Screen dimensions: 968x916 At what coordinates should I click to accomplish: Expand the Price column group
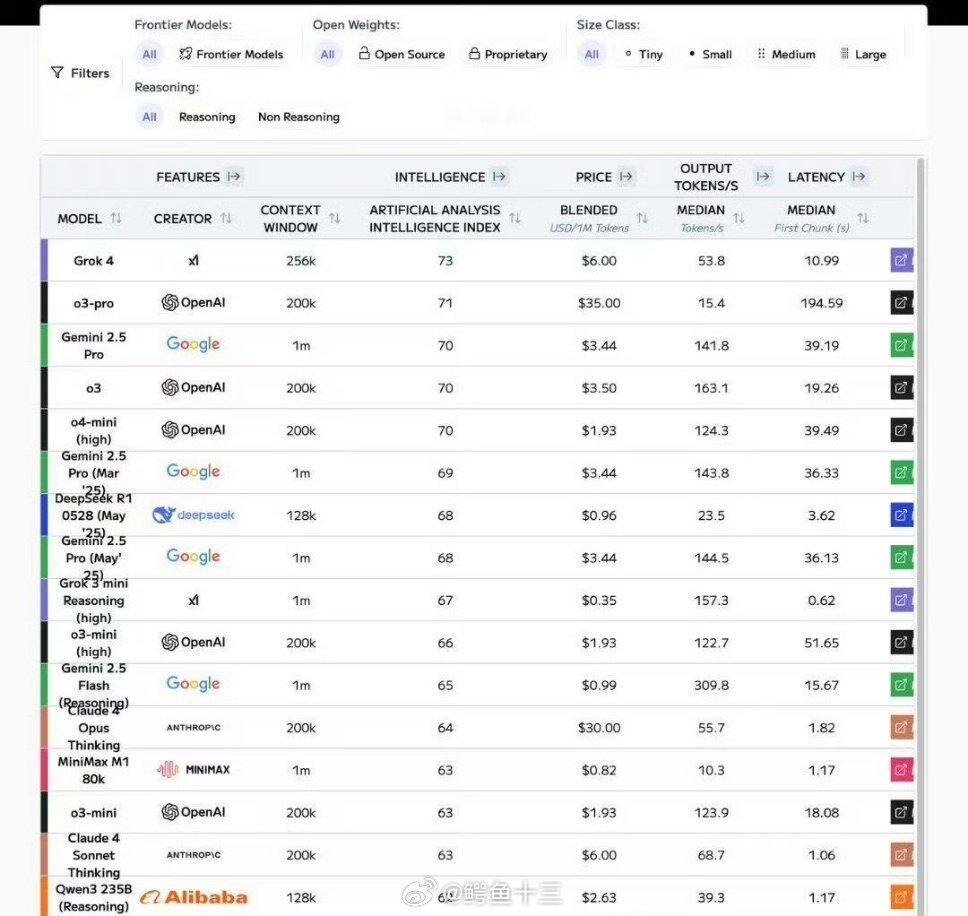click(x=626, y=177)
